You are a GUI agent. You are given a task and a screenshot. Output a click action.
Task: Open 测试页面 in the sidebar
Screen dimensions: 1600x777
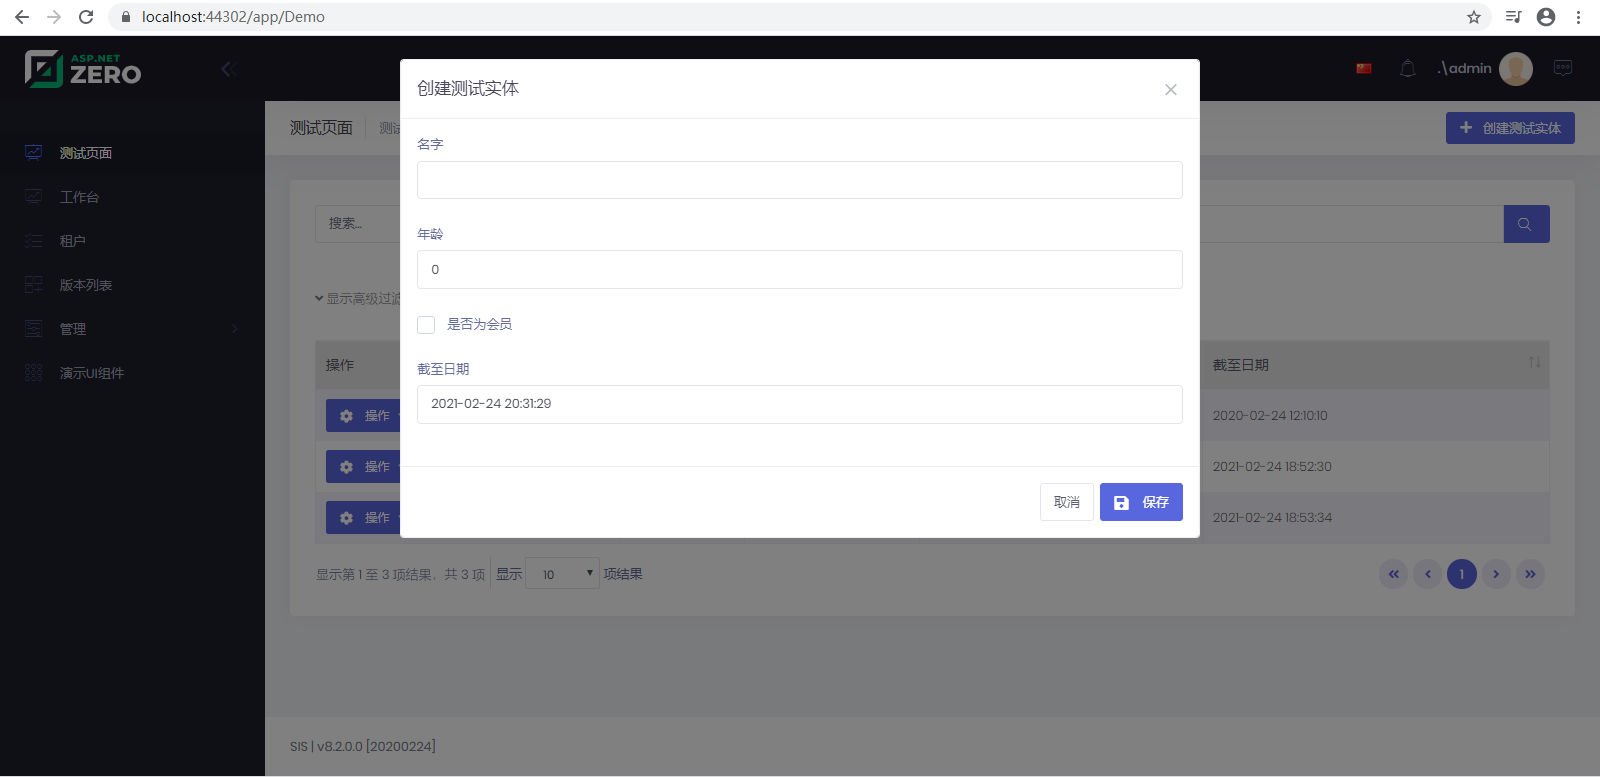(x=132, y=153)
